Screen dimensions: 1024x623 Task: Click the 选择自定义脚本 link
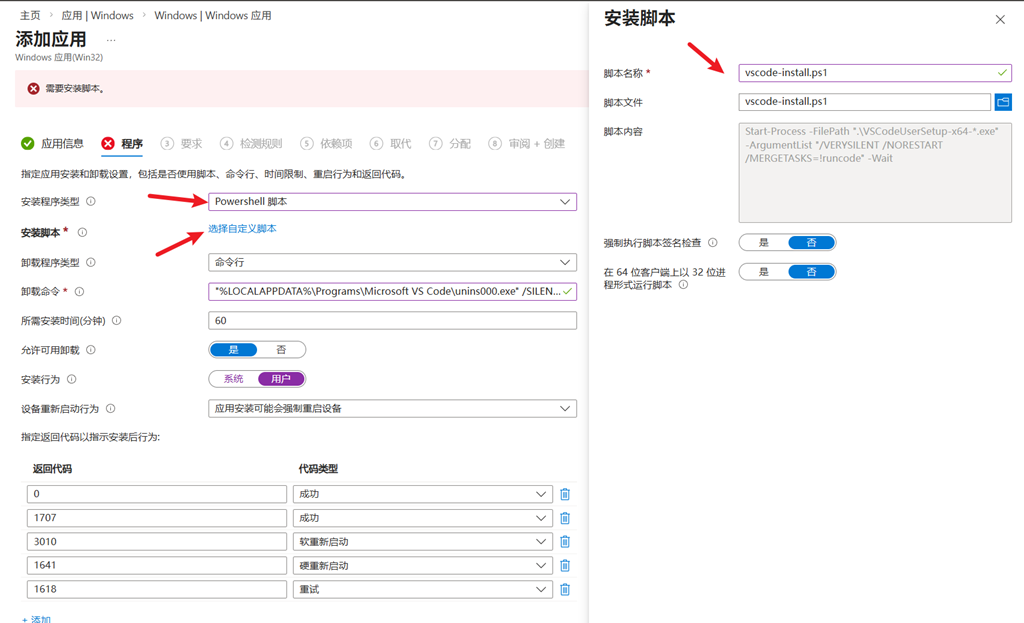242,229
